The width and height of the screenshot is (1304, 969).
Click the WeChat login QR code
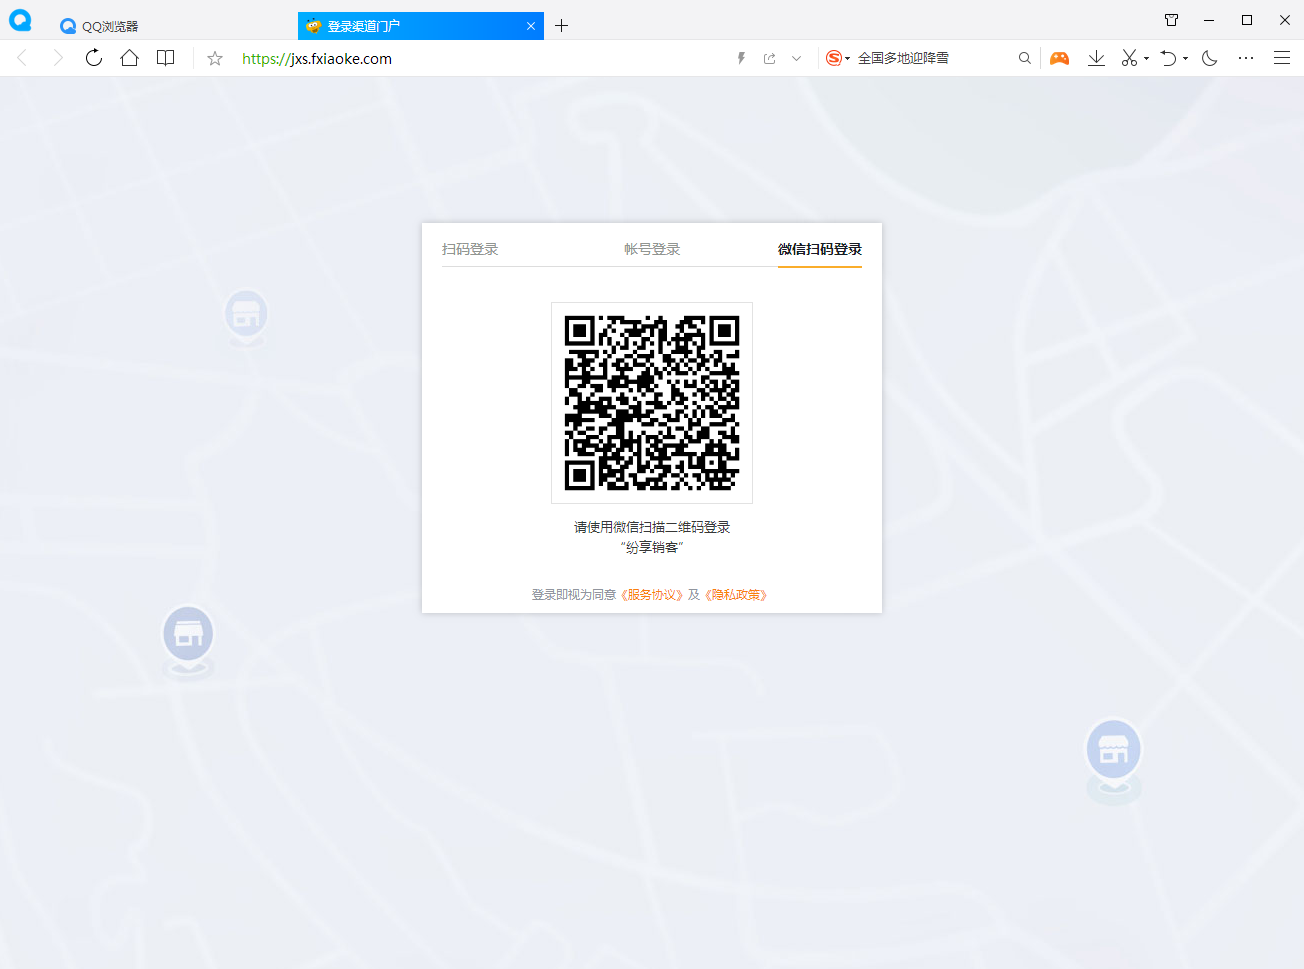pos(652,403)
